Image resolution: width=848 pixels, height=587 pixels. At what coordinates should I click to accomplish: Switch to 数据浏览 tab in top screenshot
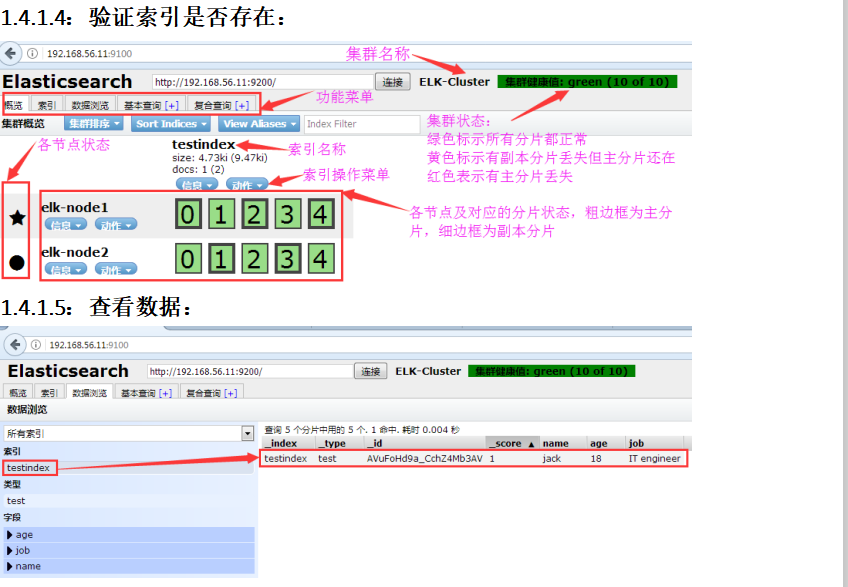(90, 105)
